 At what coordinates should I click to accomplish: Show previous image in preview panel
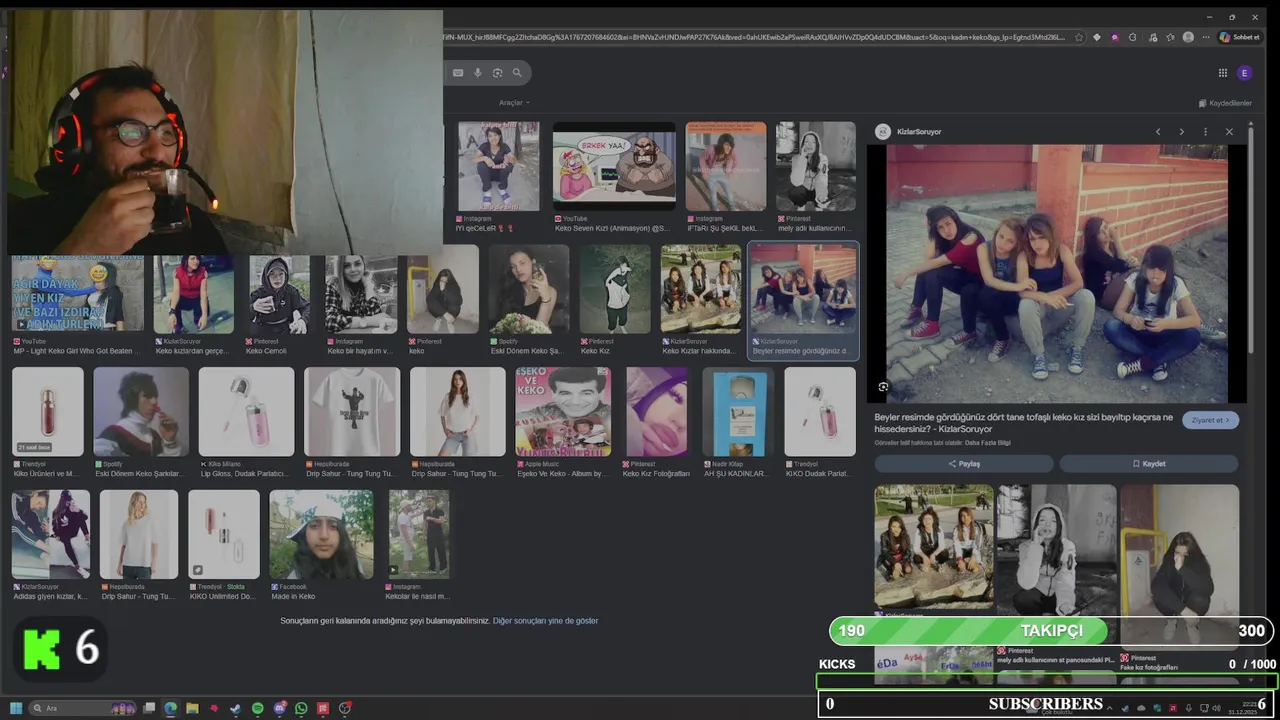coord(1158,132)
